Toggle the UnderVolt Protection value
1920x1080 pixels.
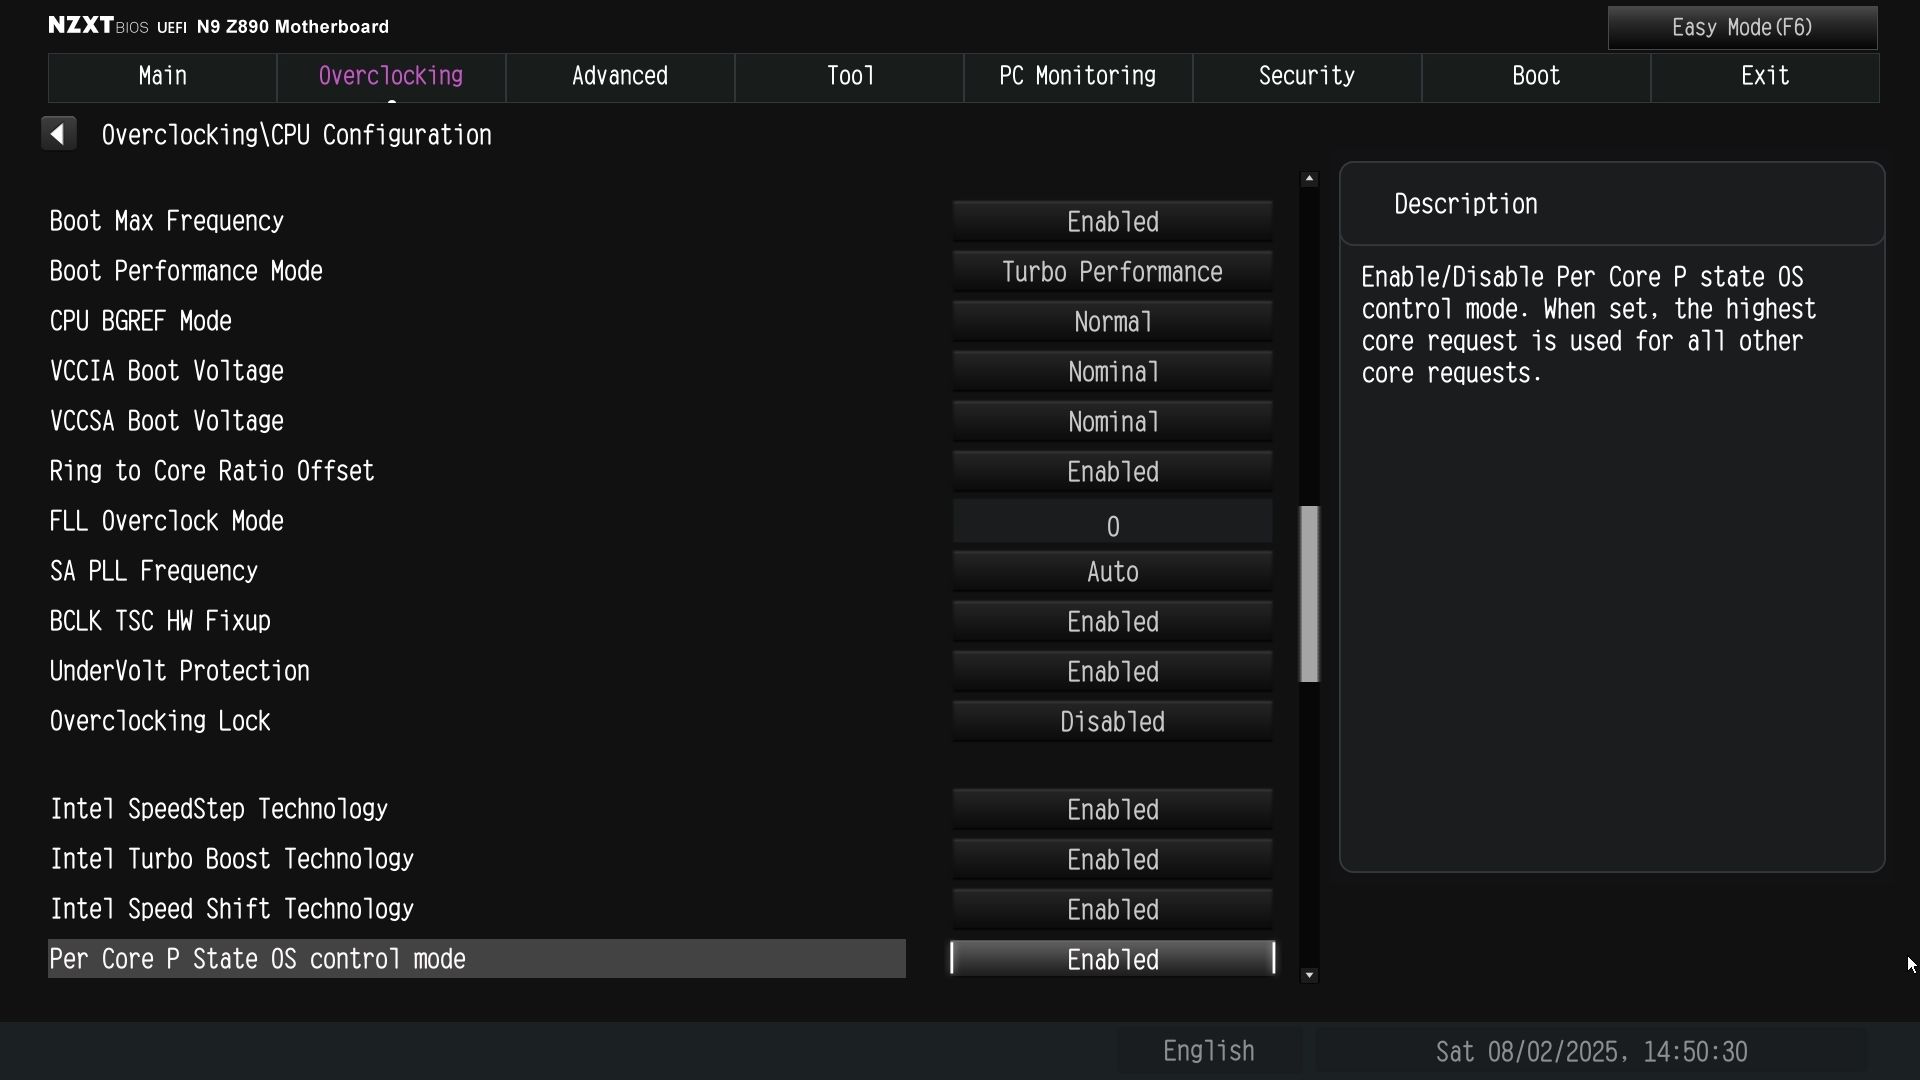click(x=1112, y=672)
